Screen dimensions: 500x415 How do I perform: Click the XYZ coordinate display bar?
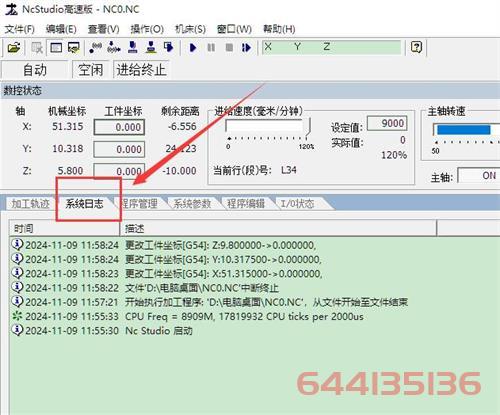click(332, 47)
